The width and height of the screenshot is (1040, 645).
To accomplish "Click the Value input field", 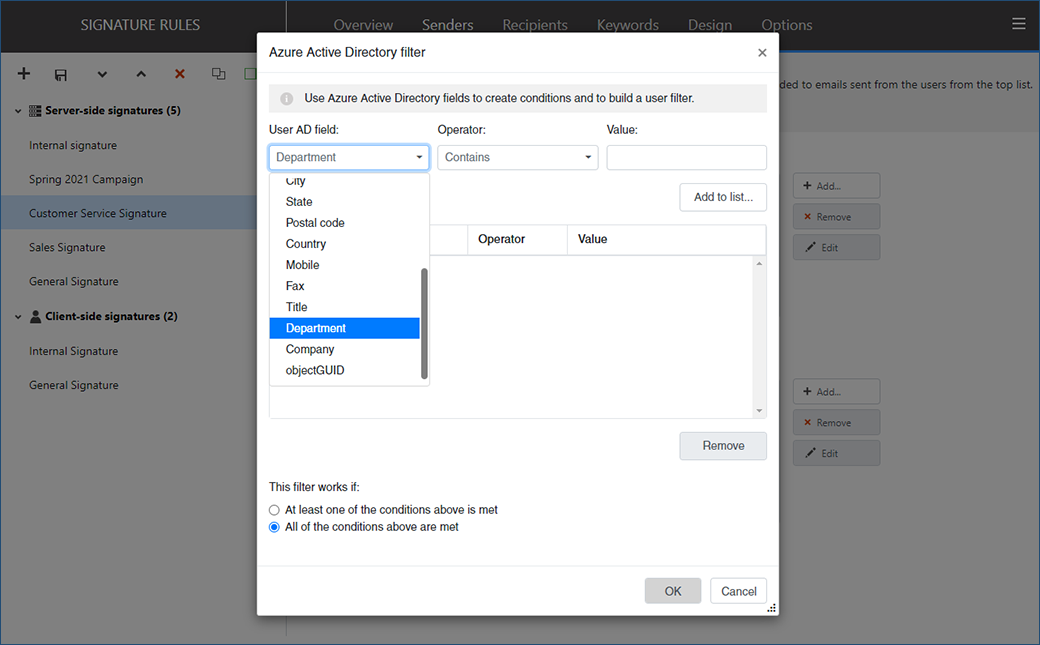I will click(x=686, y=157).
